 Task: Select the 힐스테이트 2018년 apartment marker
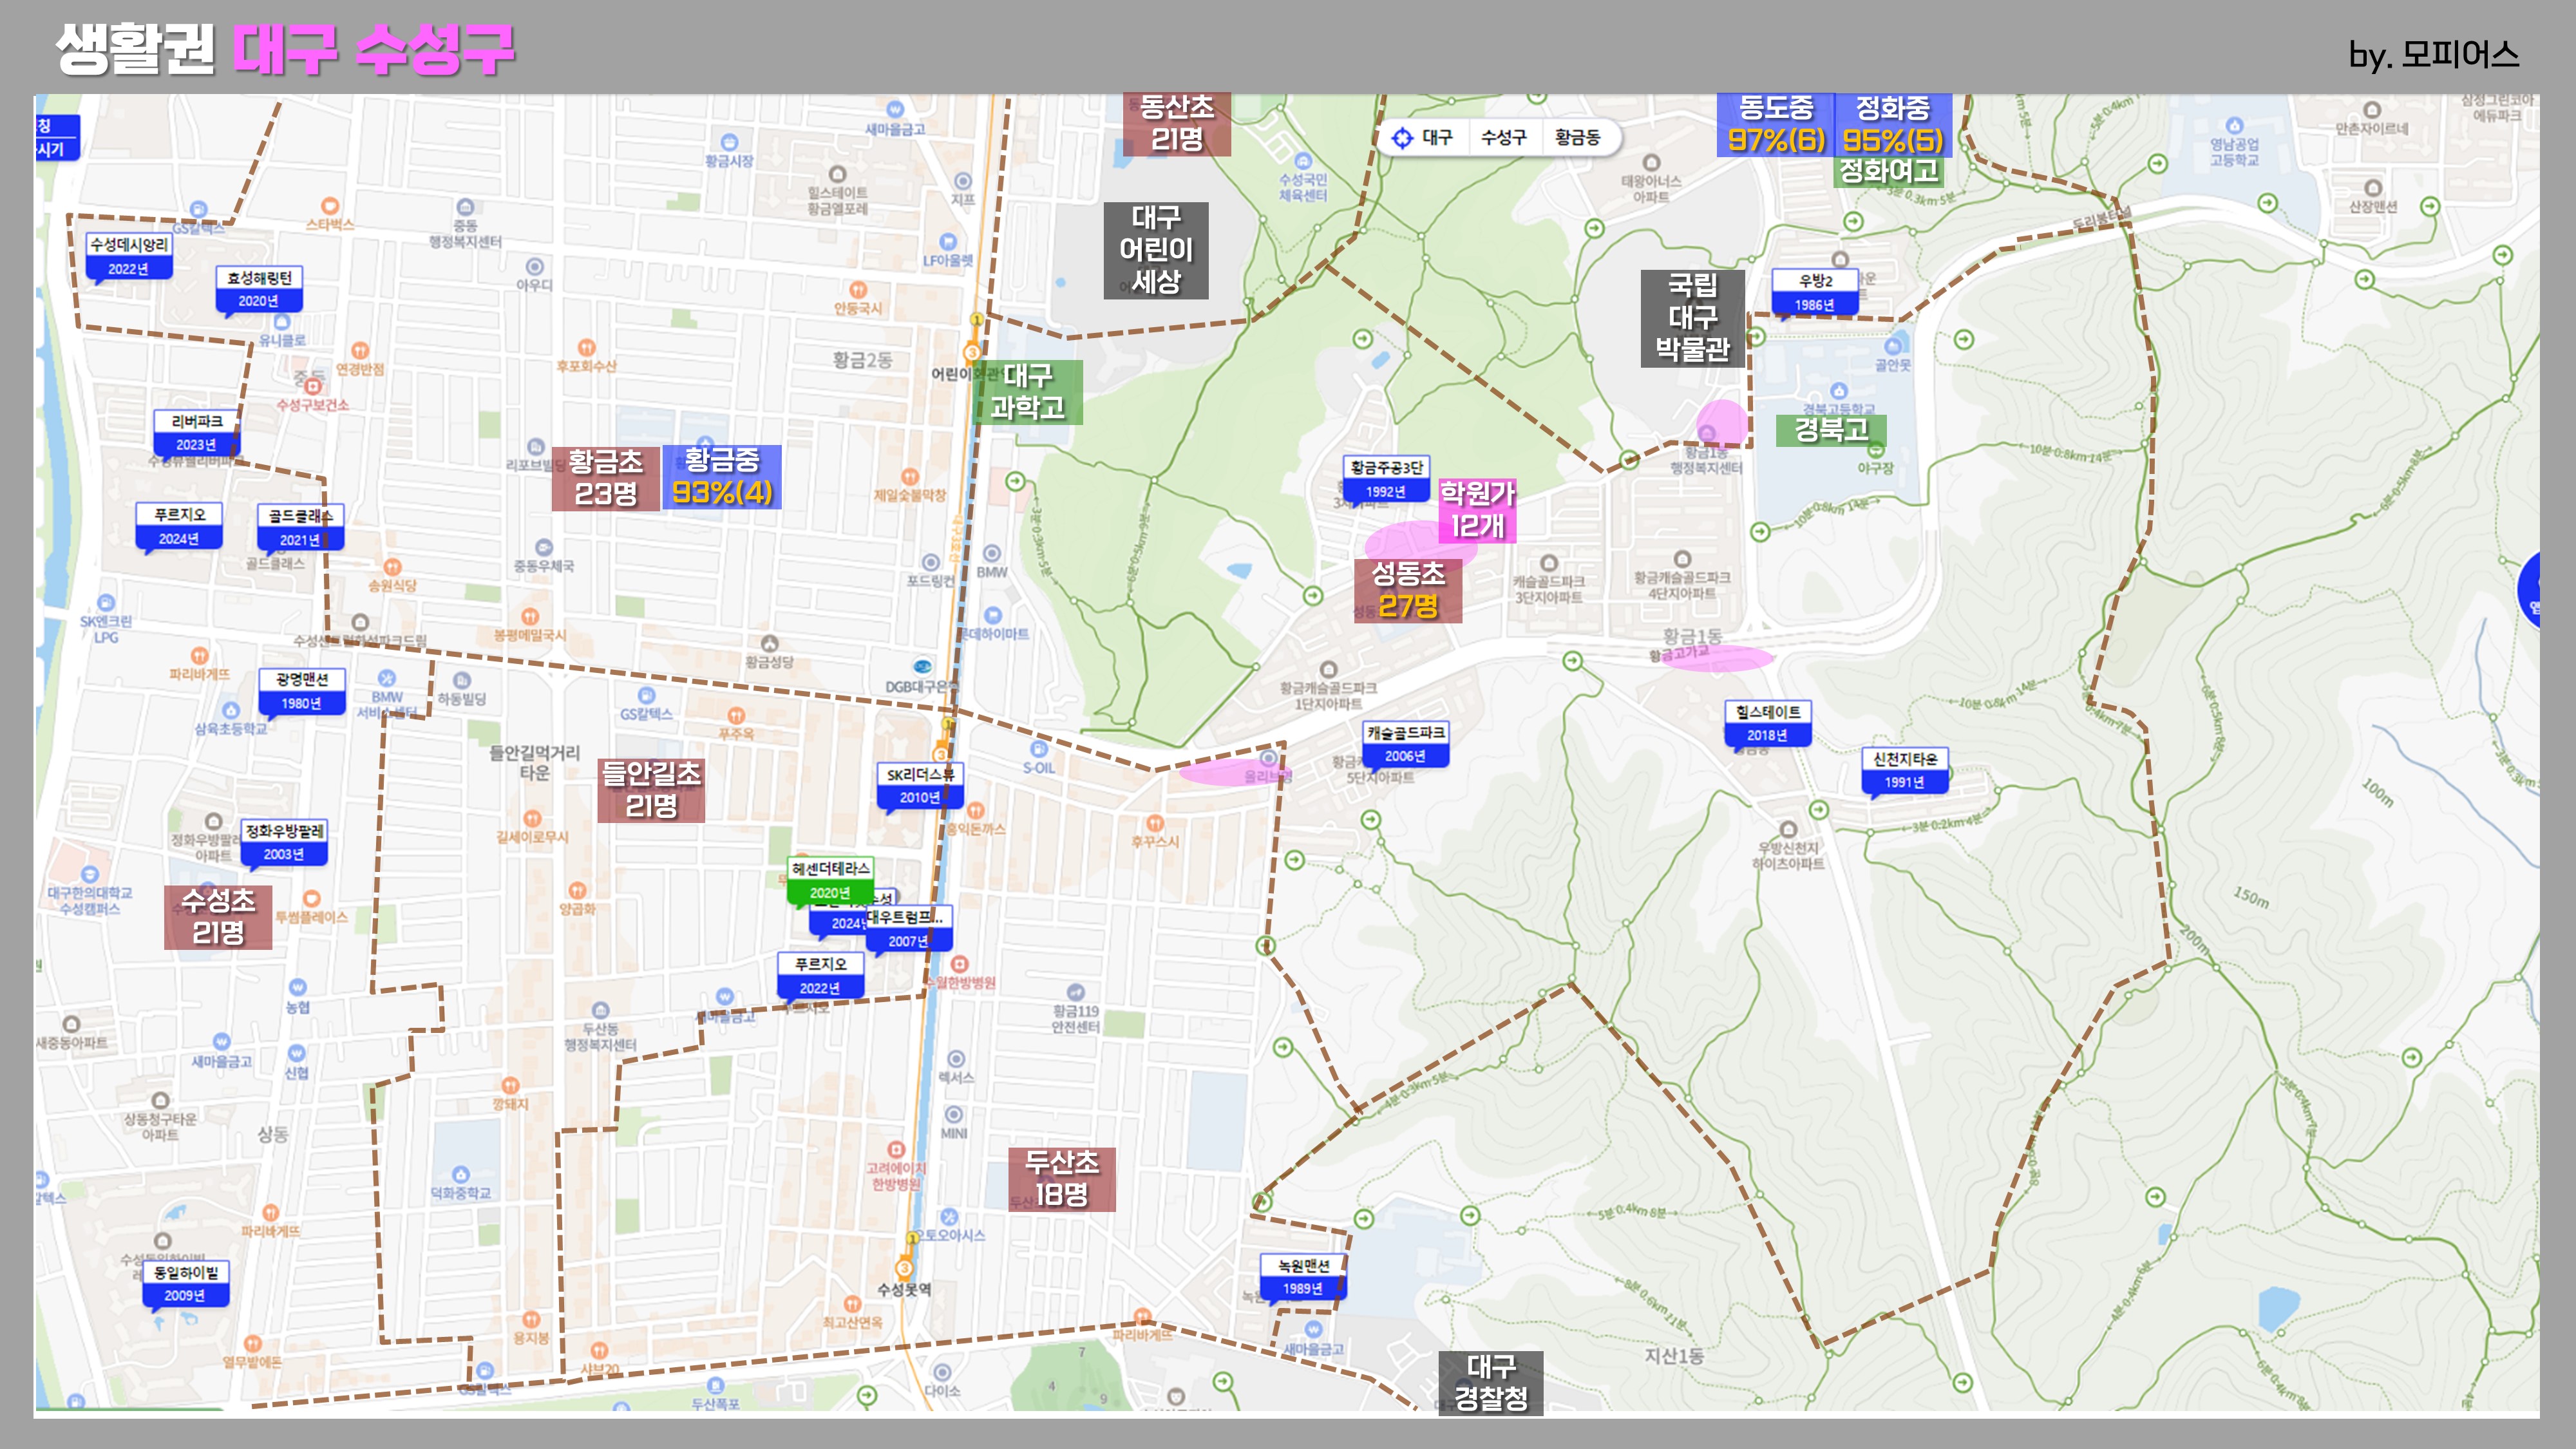(1767, 724)
